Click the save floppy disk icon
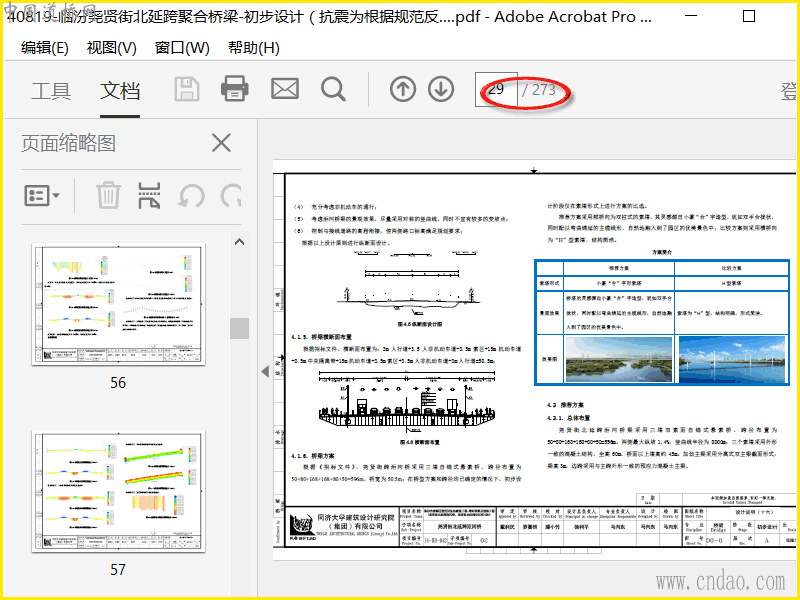The height and width of the screenshot is (600, 800). tap(187, 89)
